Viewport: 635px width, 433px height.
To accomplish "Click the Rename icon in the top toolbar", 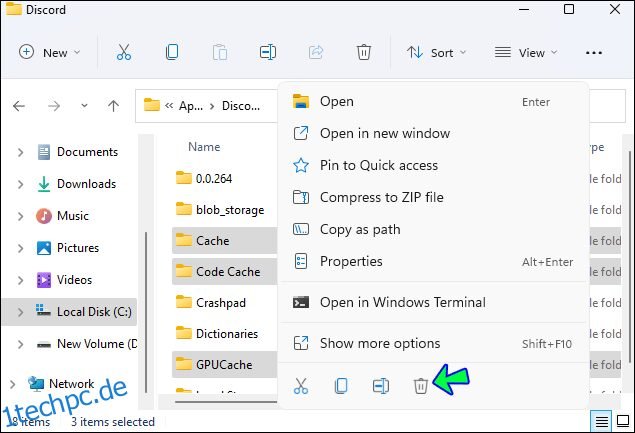I will [268, 52].
